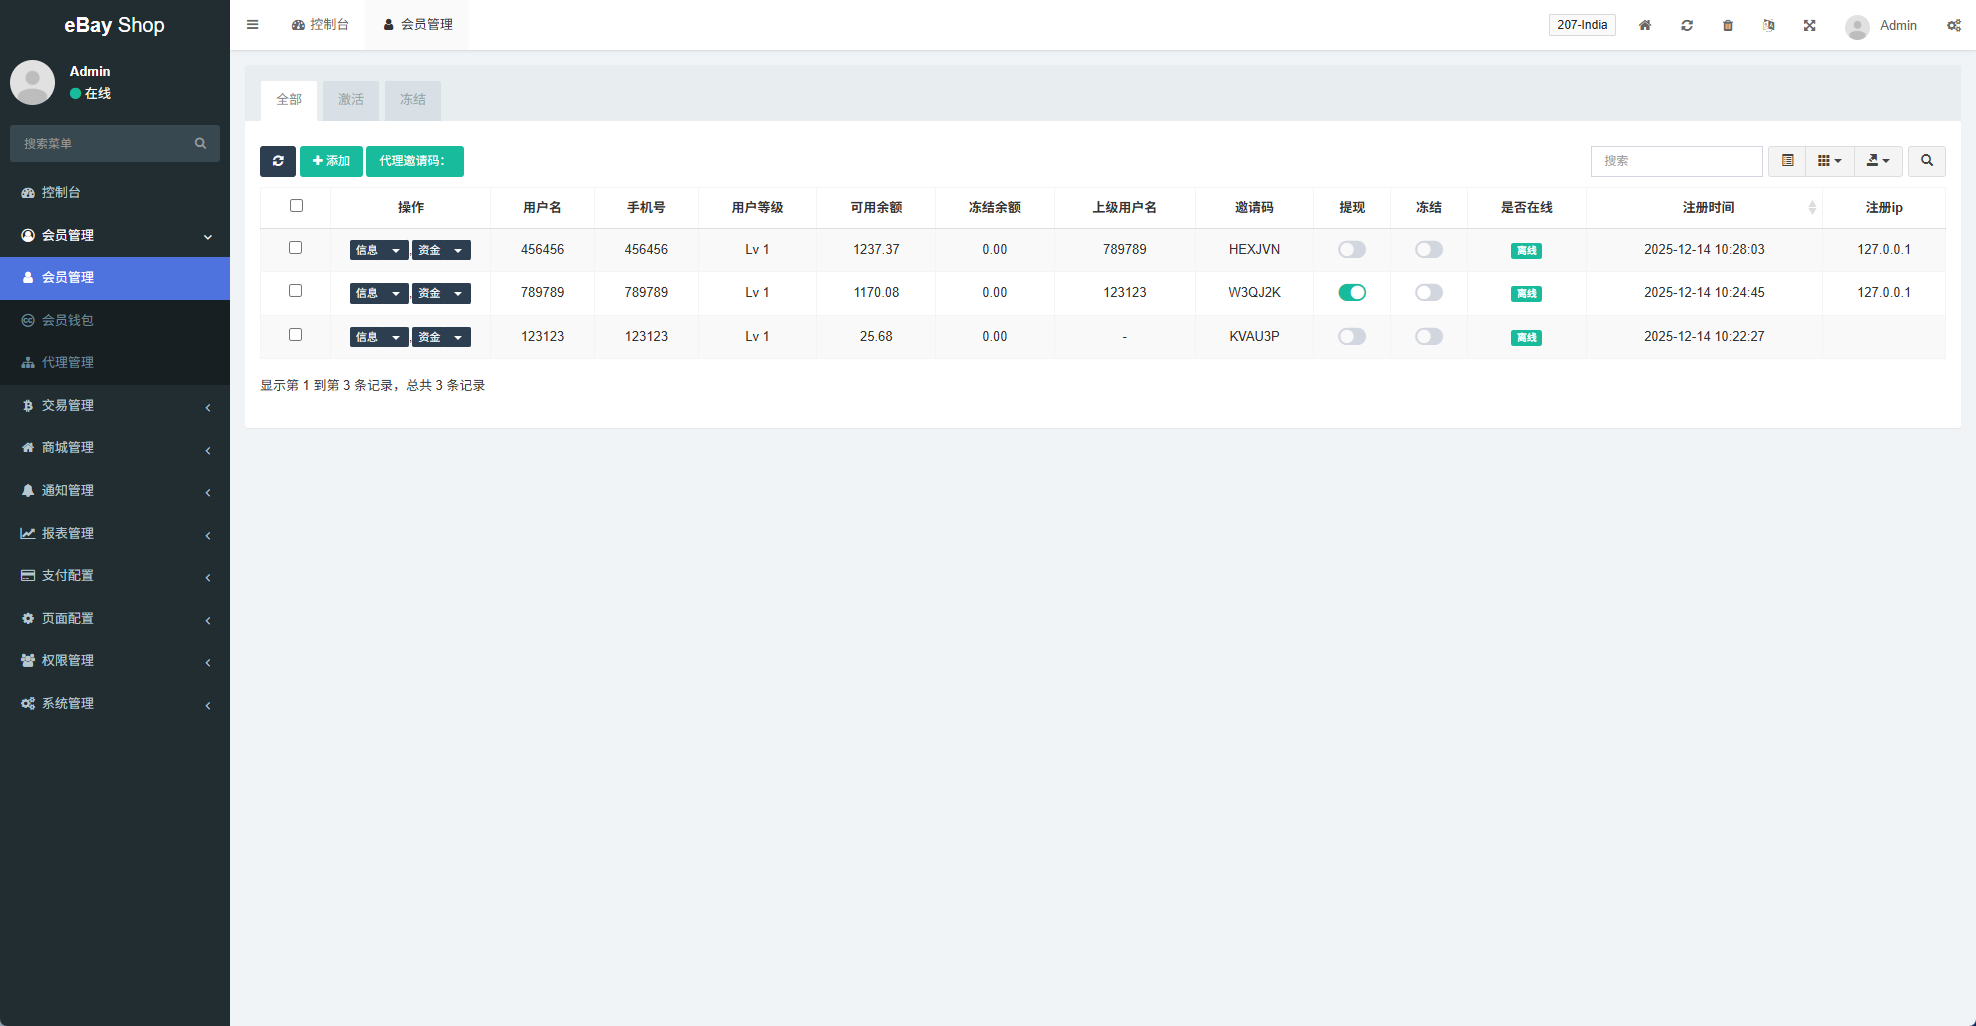Click the search magnifier button beside export
Viewport: 1976px width, 1026px height.
[x=1926, y=161]
